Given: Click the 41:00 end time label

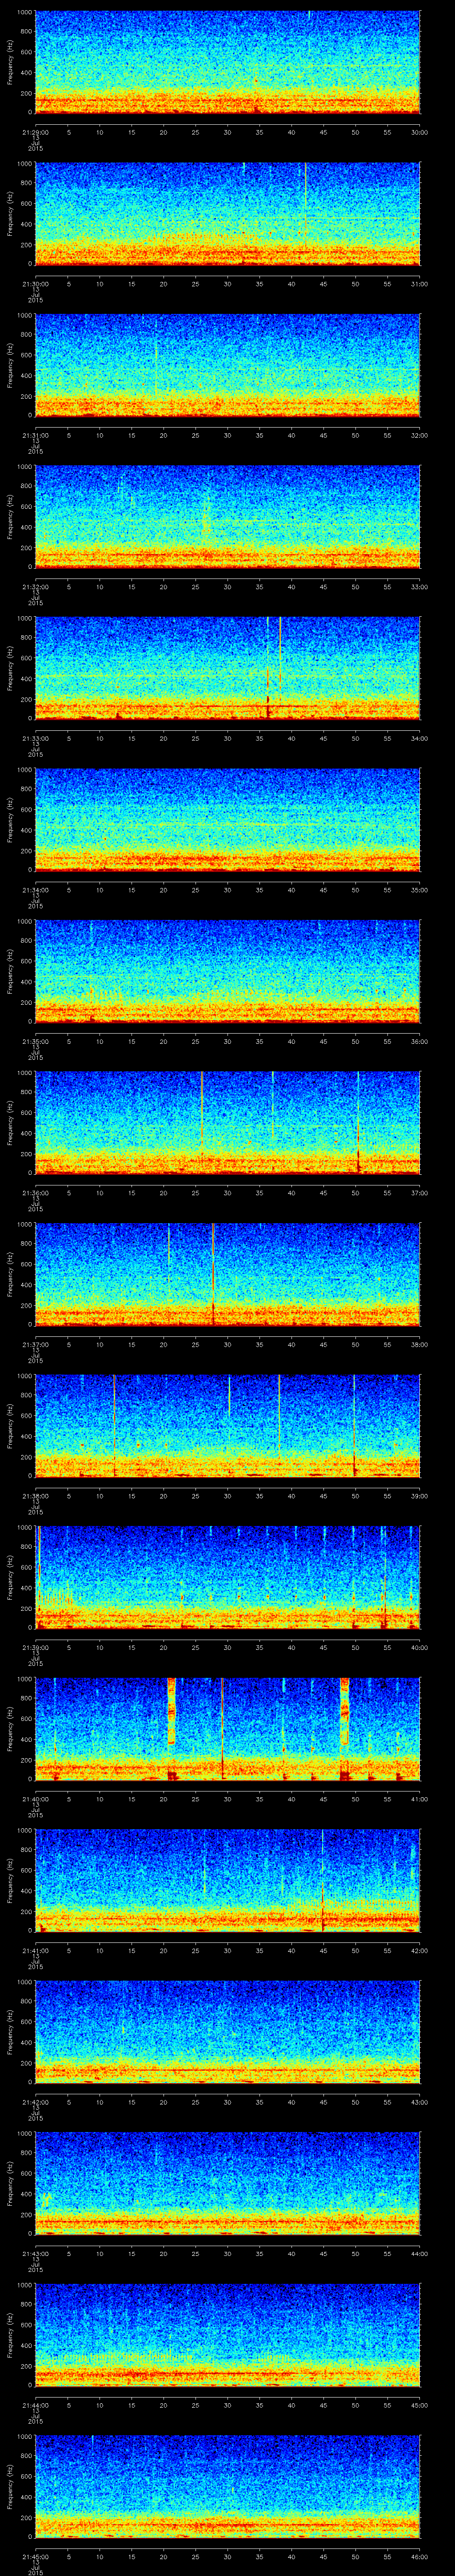Looking at the screenshot, I should tap(419, 1799).
